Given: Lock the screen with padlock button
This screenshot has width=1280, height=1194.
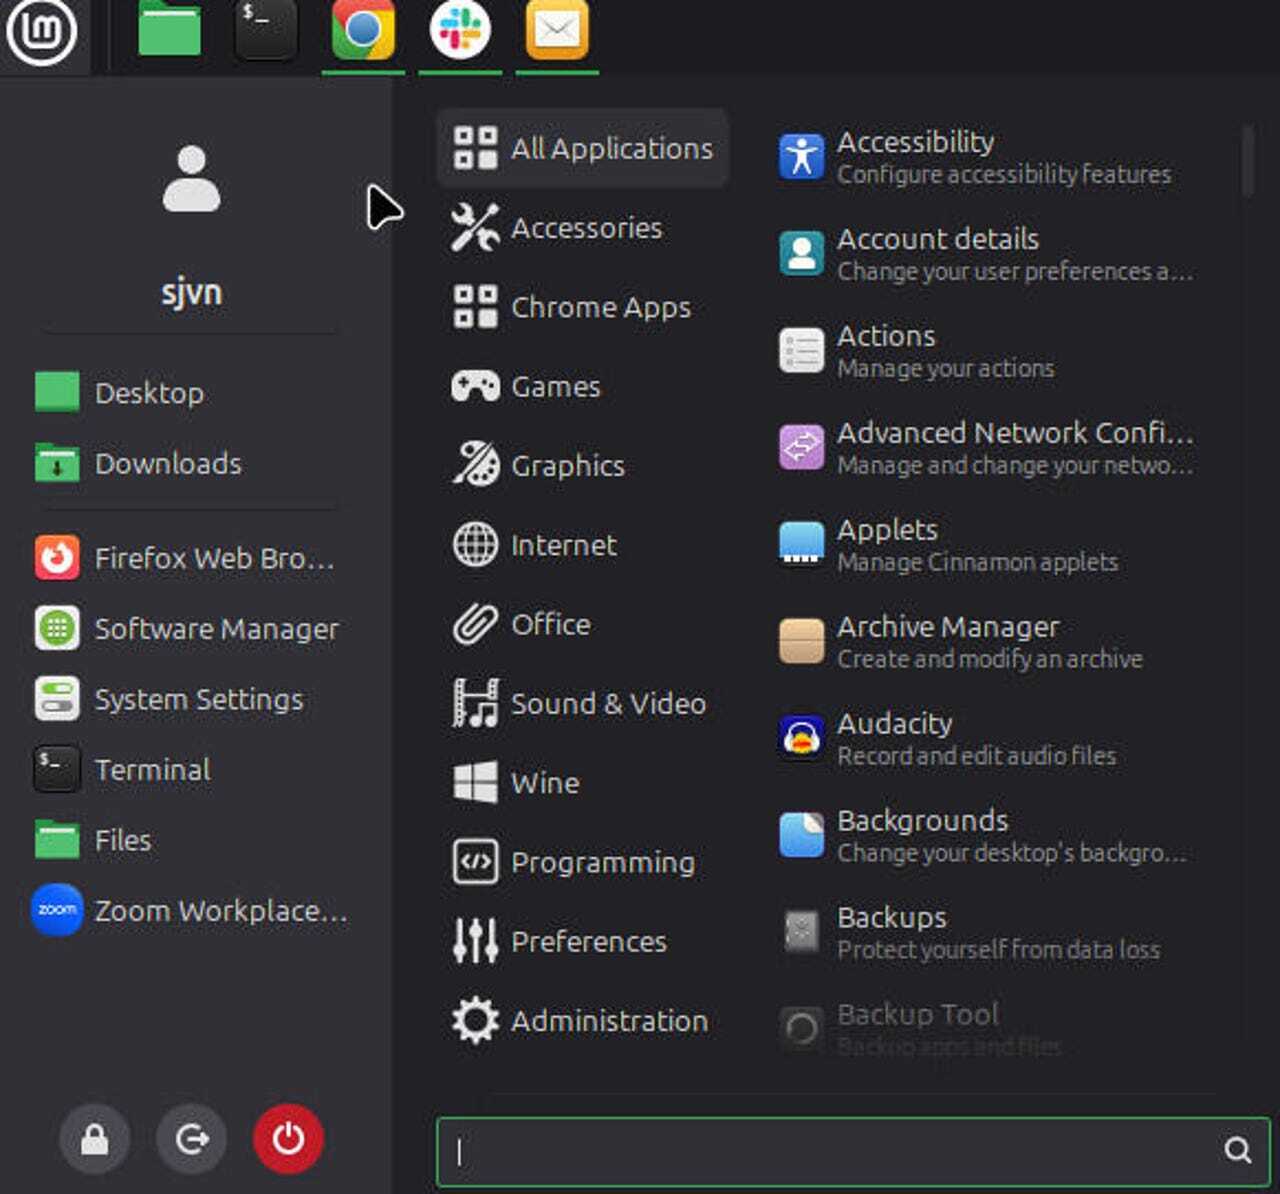Looking at the screenshot, I should (95, 1139).
